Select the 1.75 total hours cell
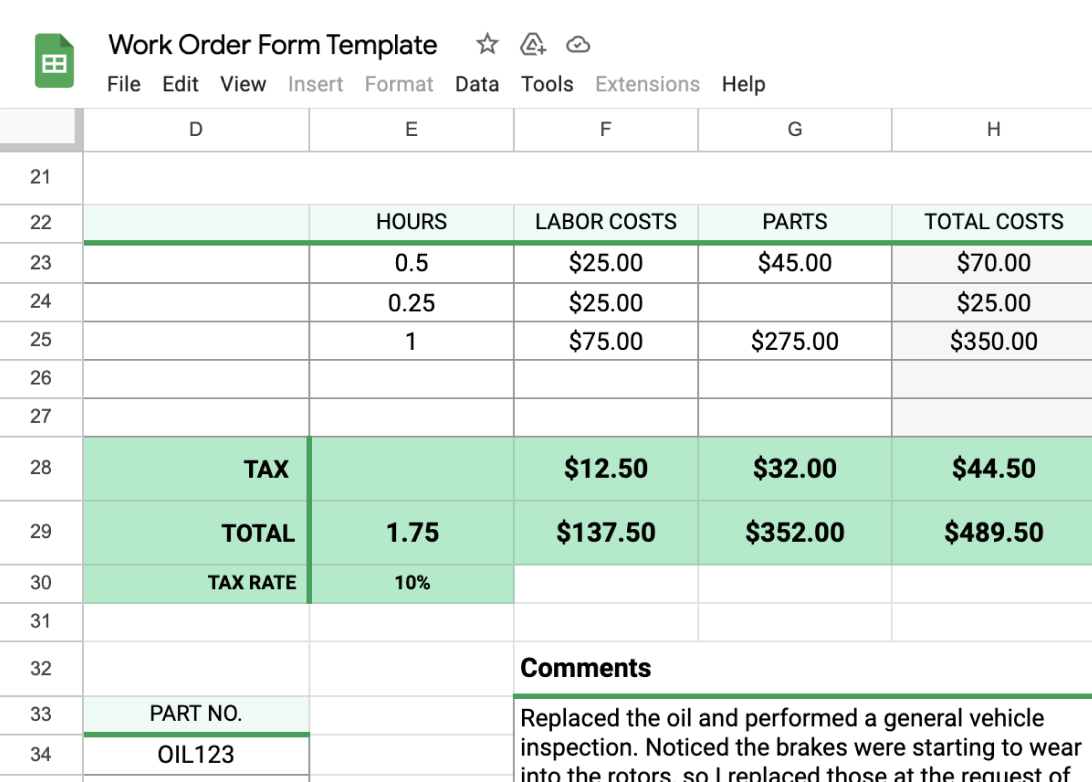The width and height of the screenshot is (1092, 782). click(x=412, y=533)
